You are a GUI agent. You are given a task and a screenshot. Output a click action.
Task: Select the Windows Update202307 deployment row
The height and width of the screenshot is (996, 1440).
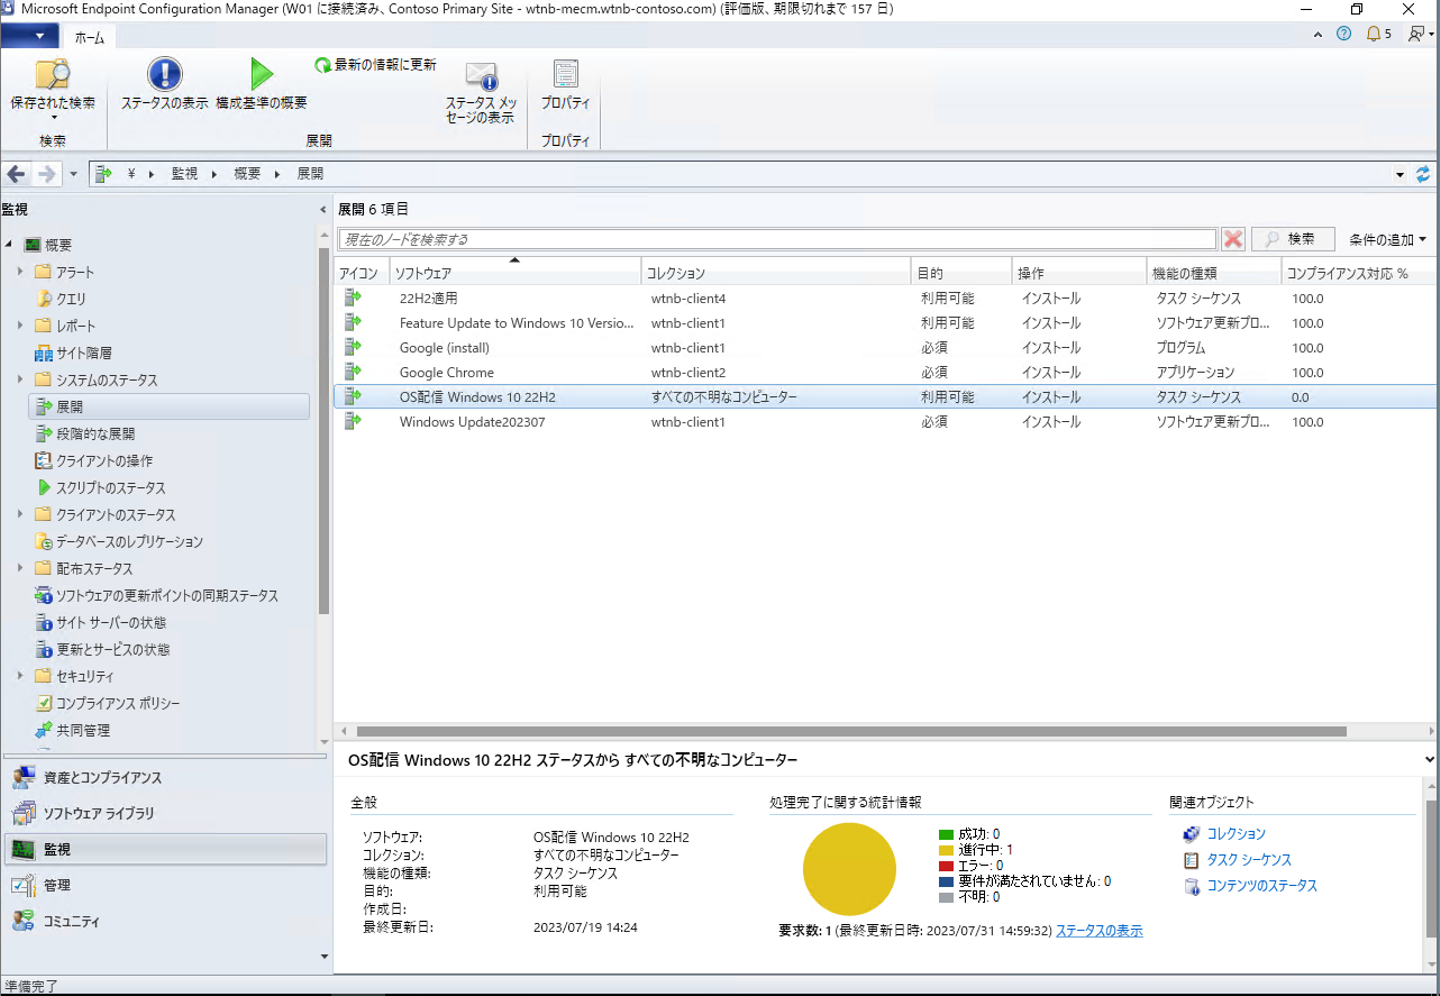coord(885,422)
